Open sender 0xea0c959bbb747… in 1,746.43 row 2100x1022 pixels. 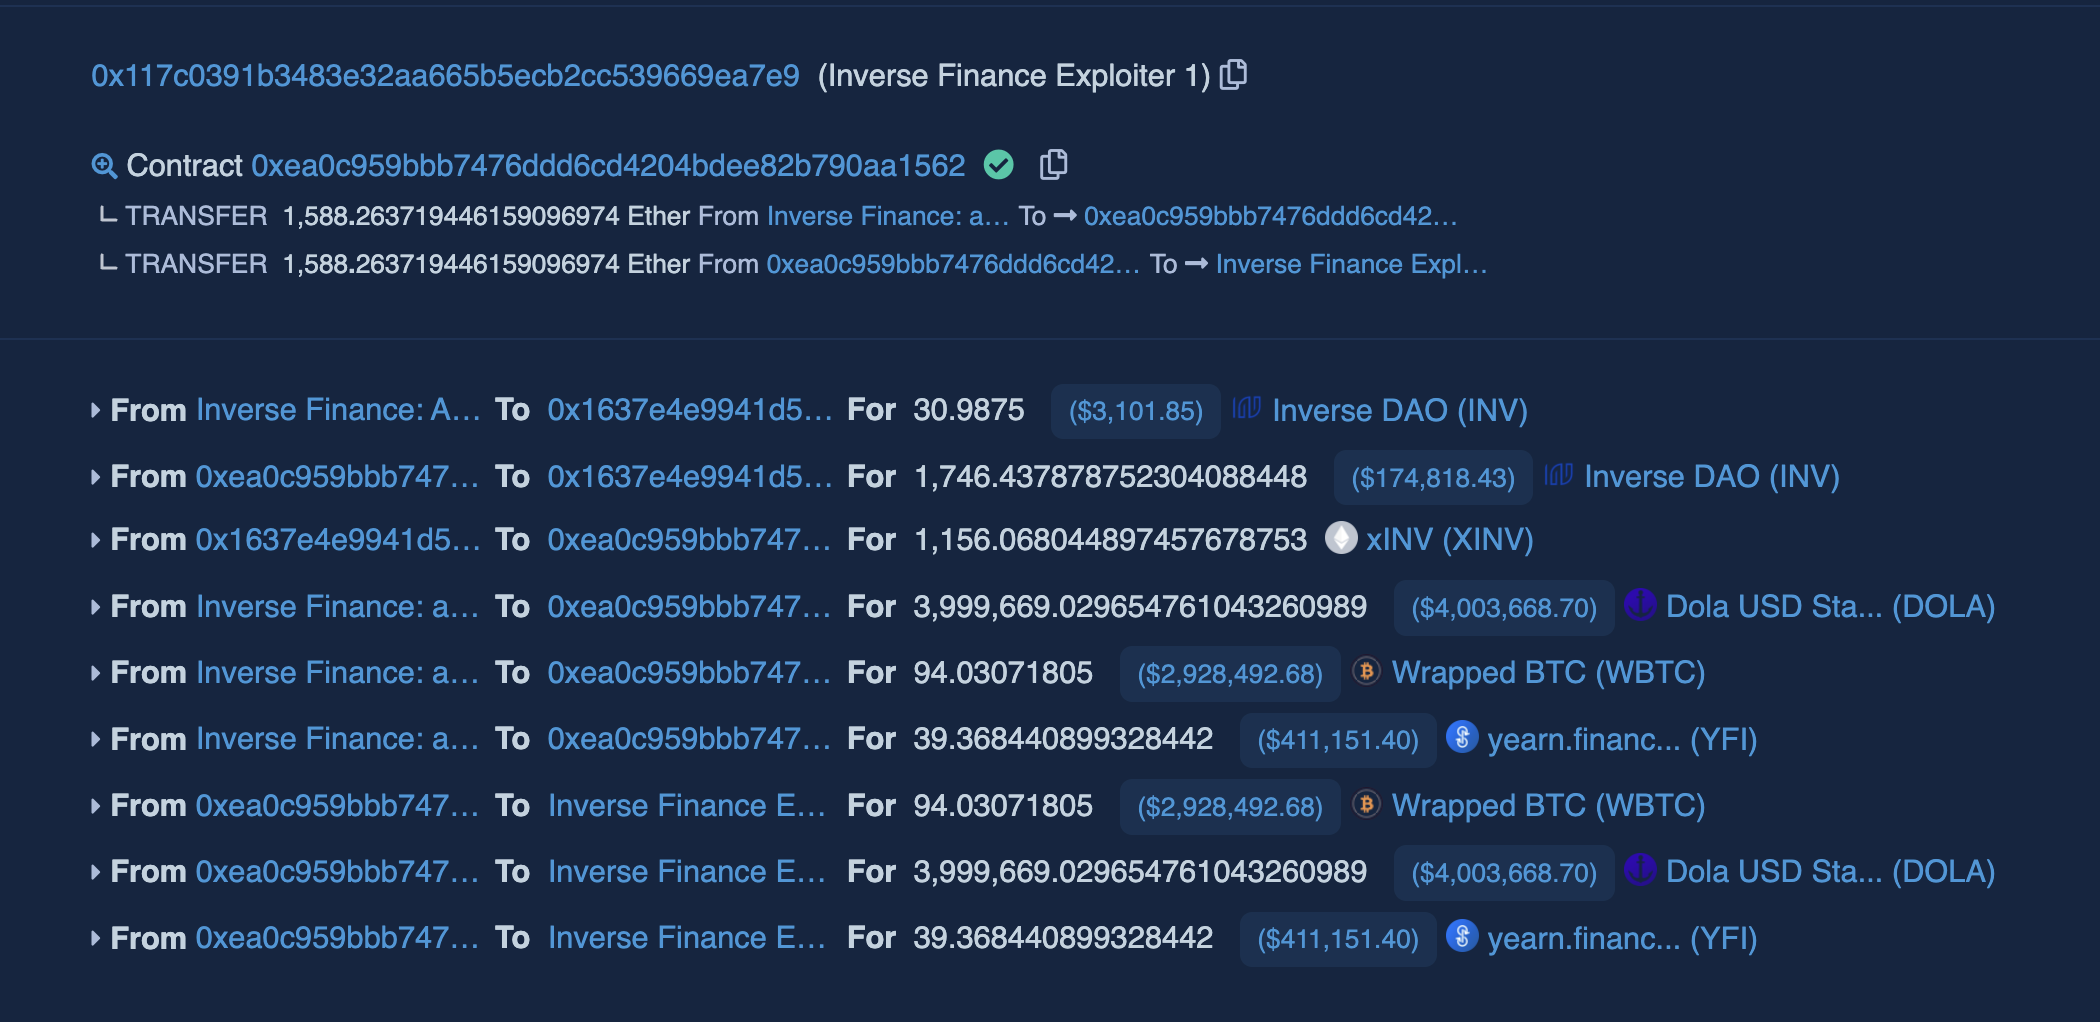click(337, 477)
